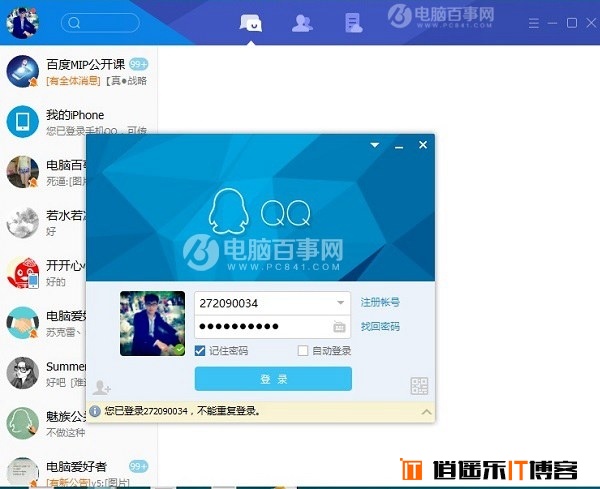Open the 开开心 contact avatar
The width and height of the screenshot is (600, 489).
(x=23, y=272)
